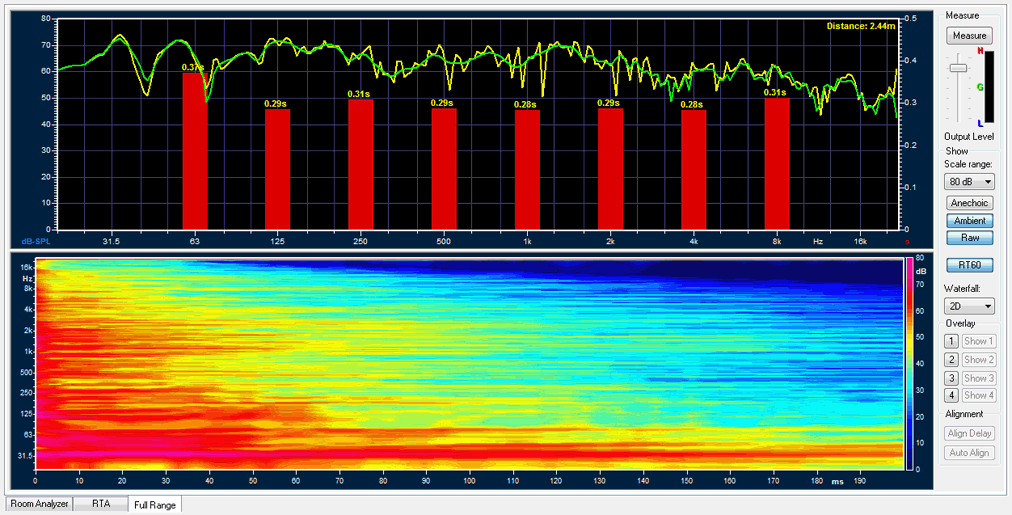This screenshot has height=515, width=1012.
Task: Select overlay slot 3 button
Action: click(x=952, y=379)
